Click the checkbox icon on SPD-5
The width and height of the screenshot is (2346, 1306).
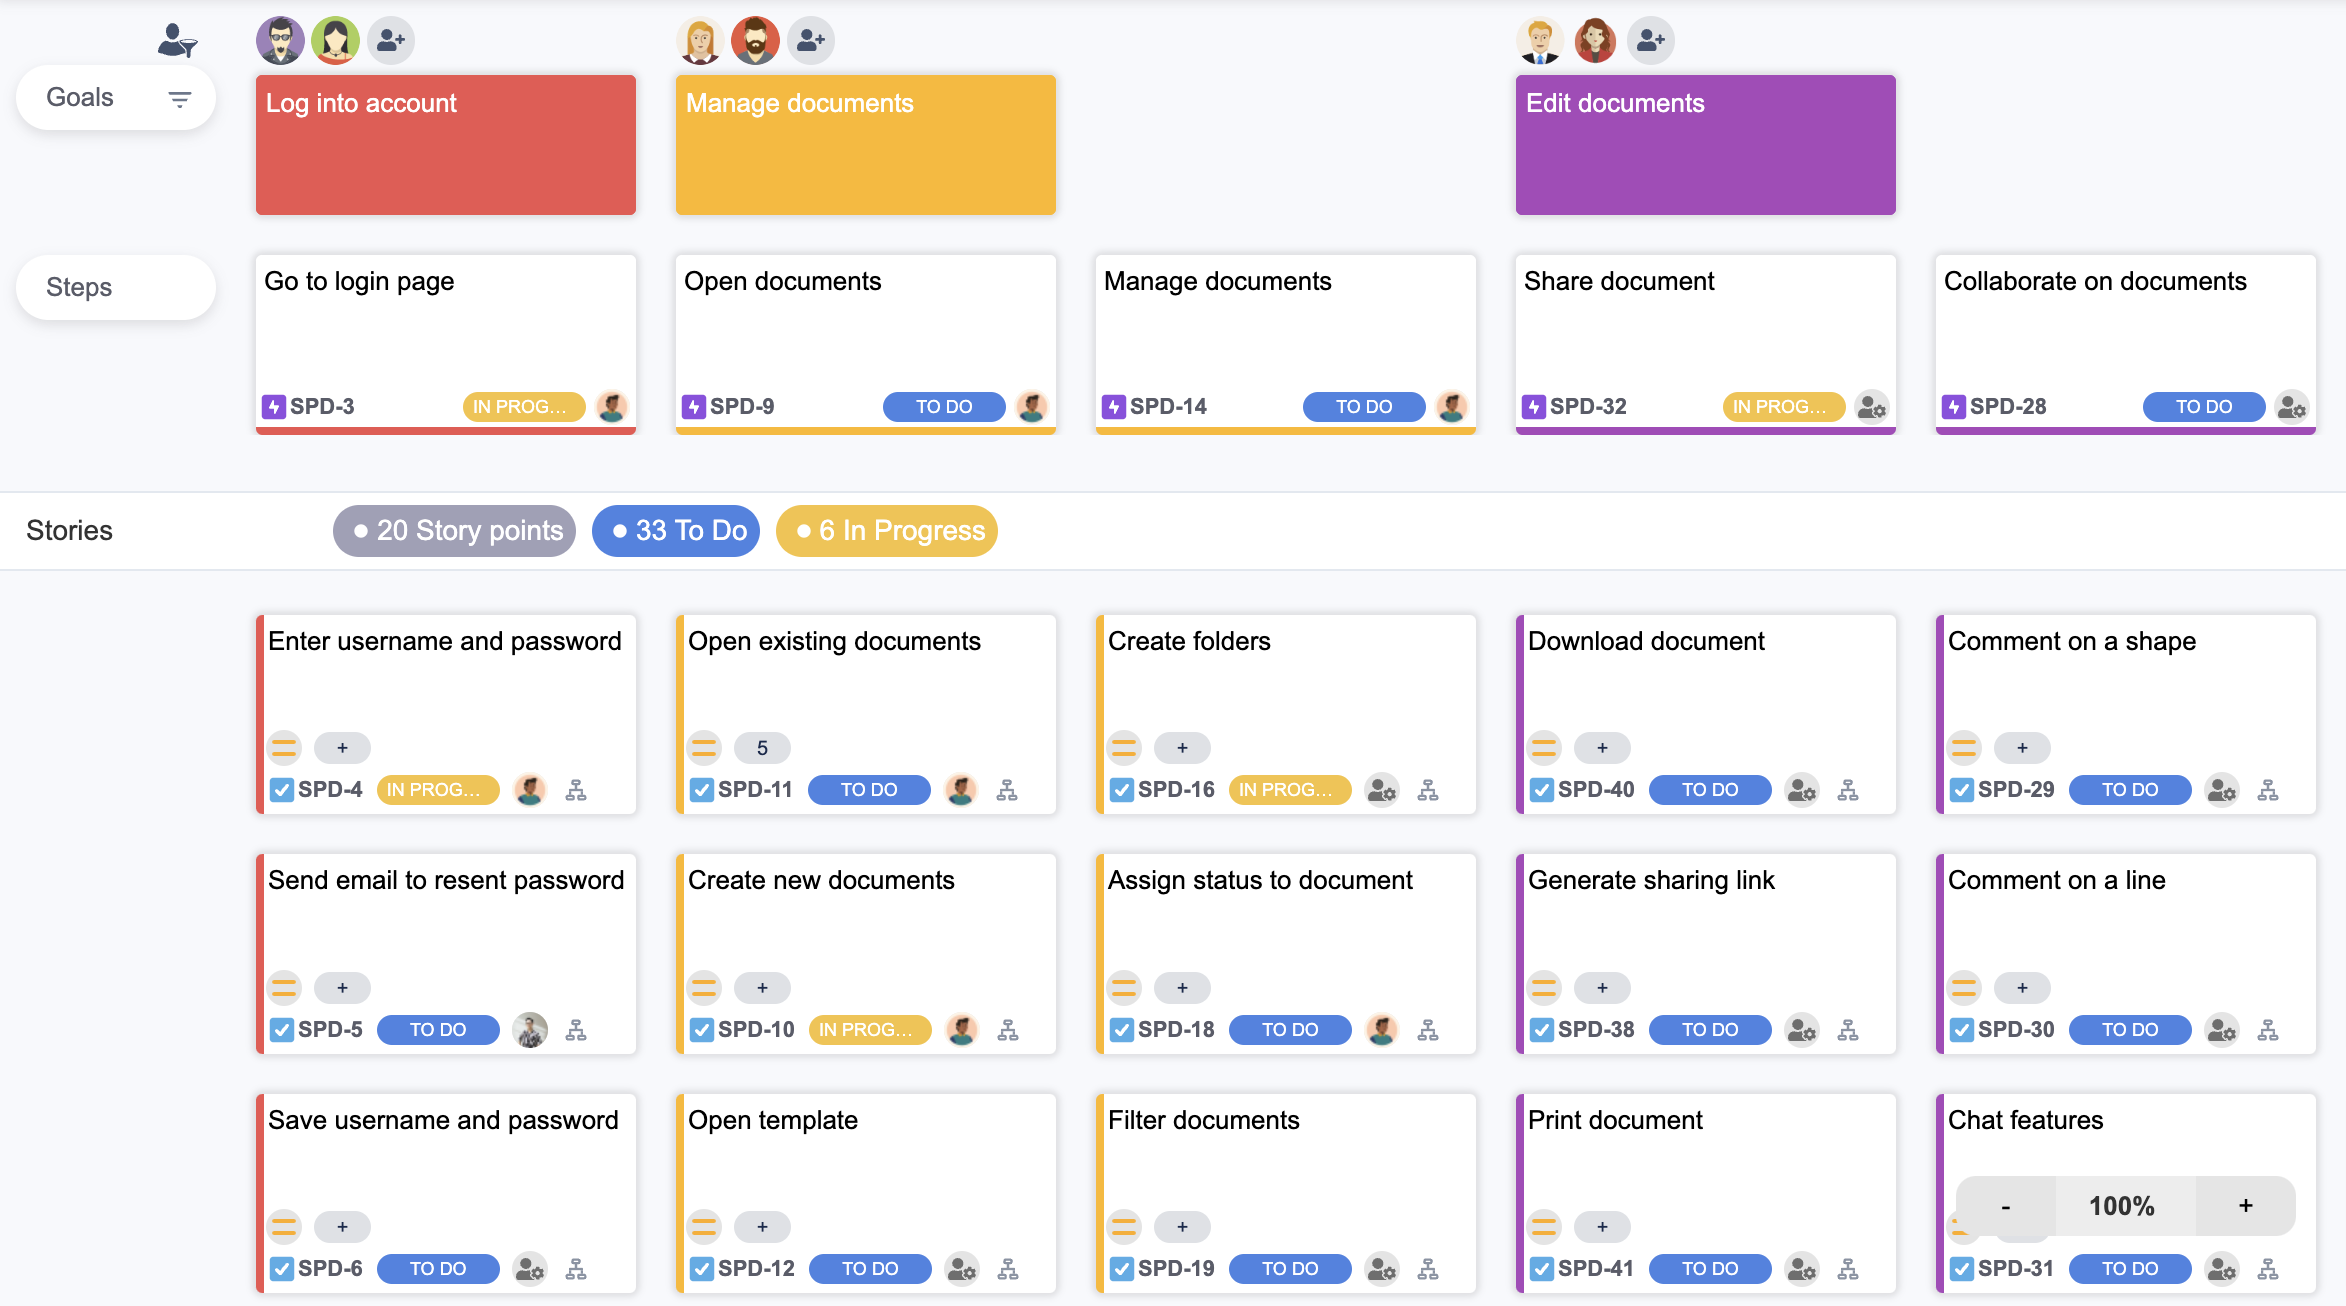point(282,1030)
